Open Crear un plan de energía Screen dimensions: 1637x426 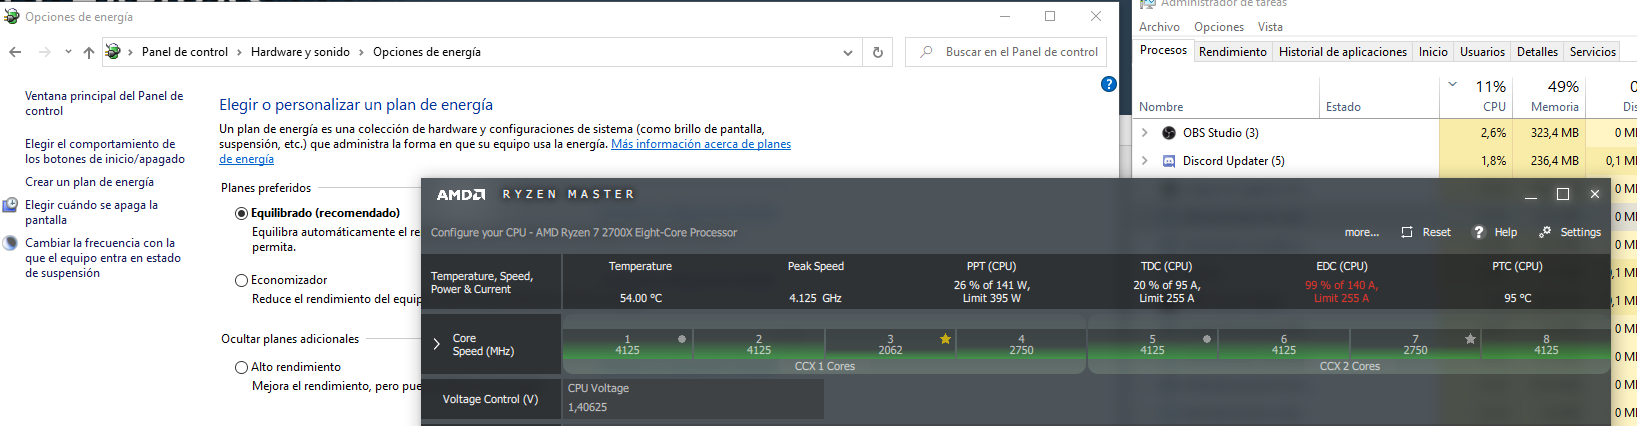point(89,182)
